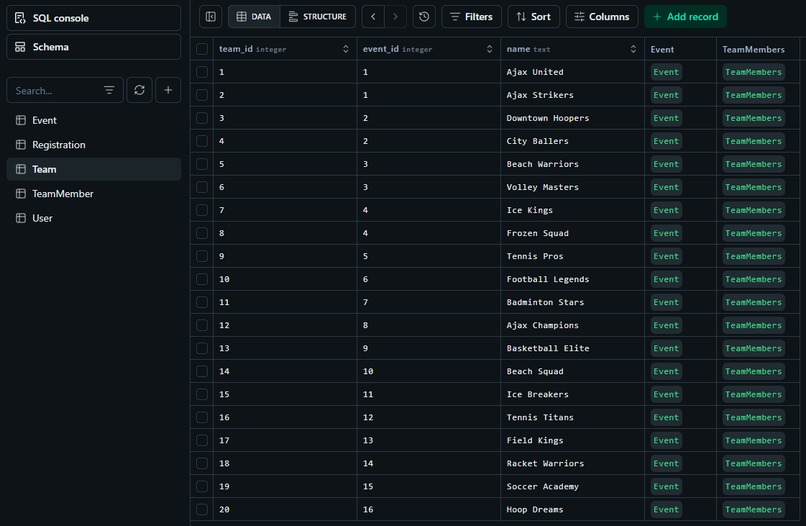Click Add record button

685,16
